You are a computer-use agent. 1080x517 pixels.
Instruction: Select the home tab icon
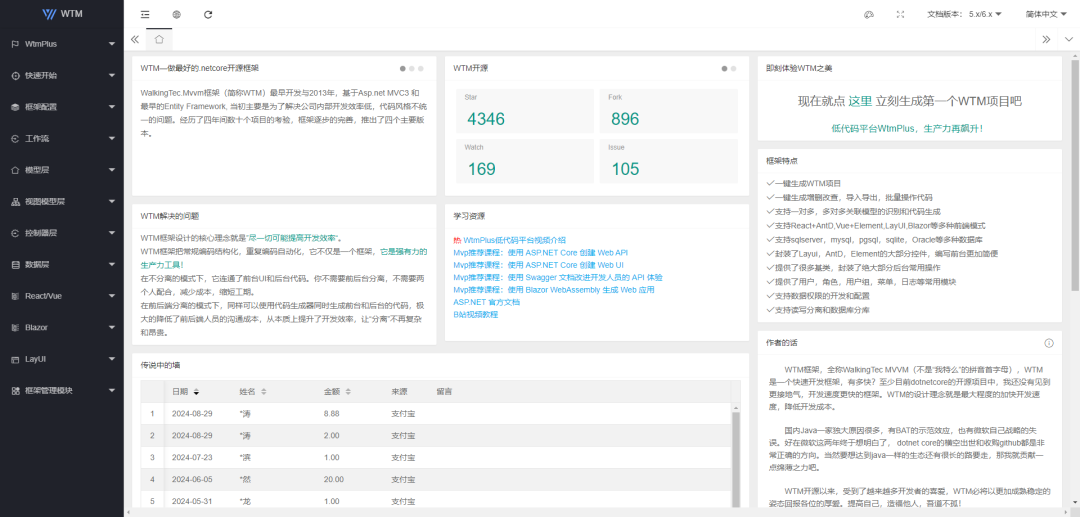(159, 39)
